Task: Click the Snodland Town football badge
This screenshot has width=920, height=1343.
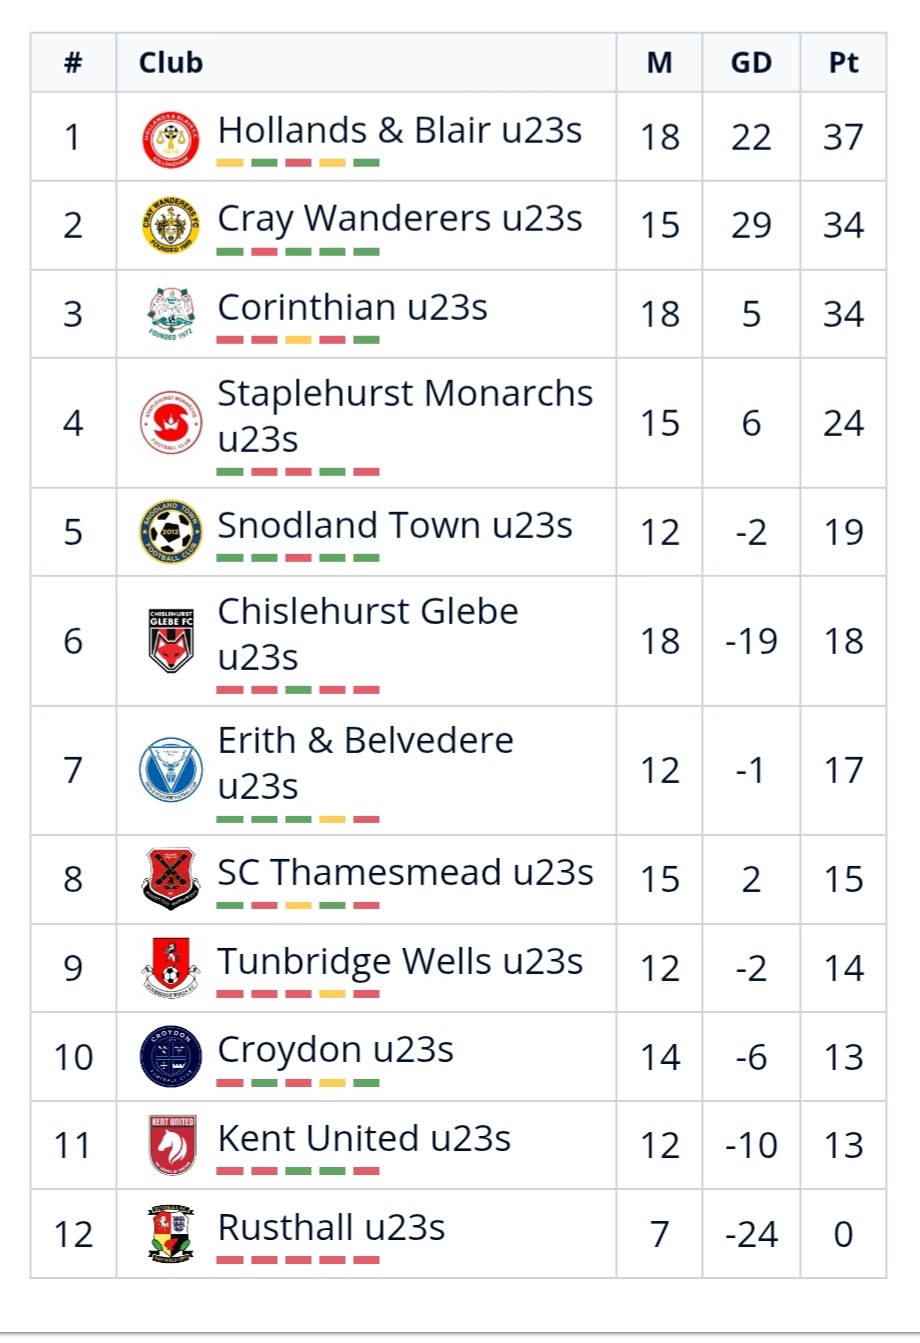Action: click(x=171, y=532)
